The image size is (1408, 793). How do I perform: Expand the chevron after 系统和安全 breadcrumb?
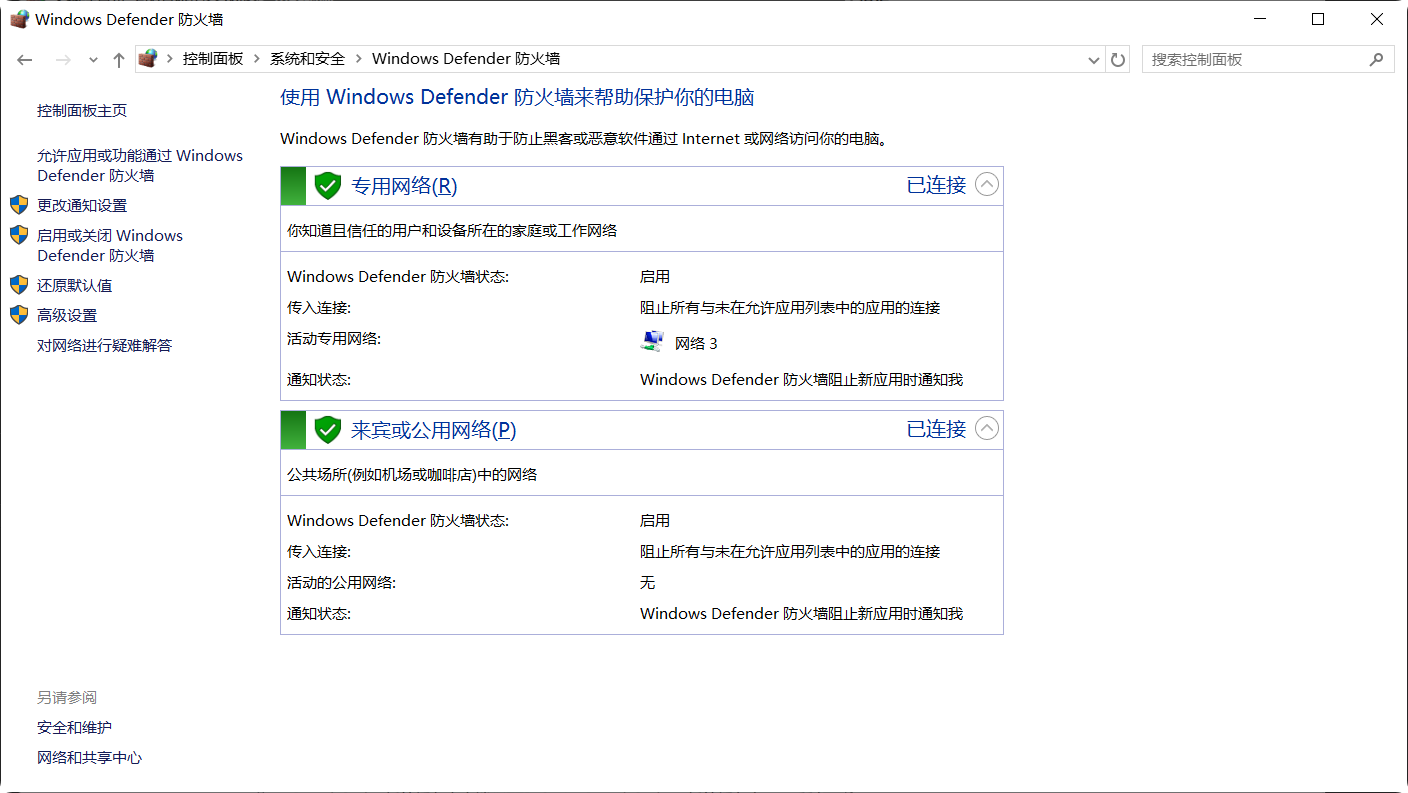[359, 59]
